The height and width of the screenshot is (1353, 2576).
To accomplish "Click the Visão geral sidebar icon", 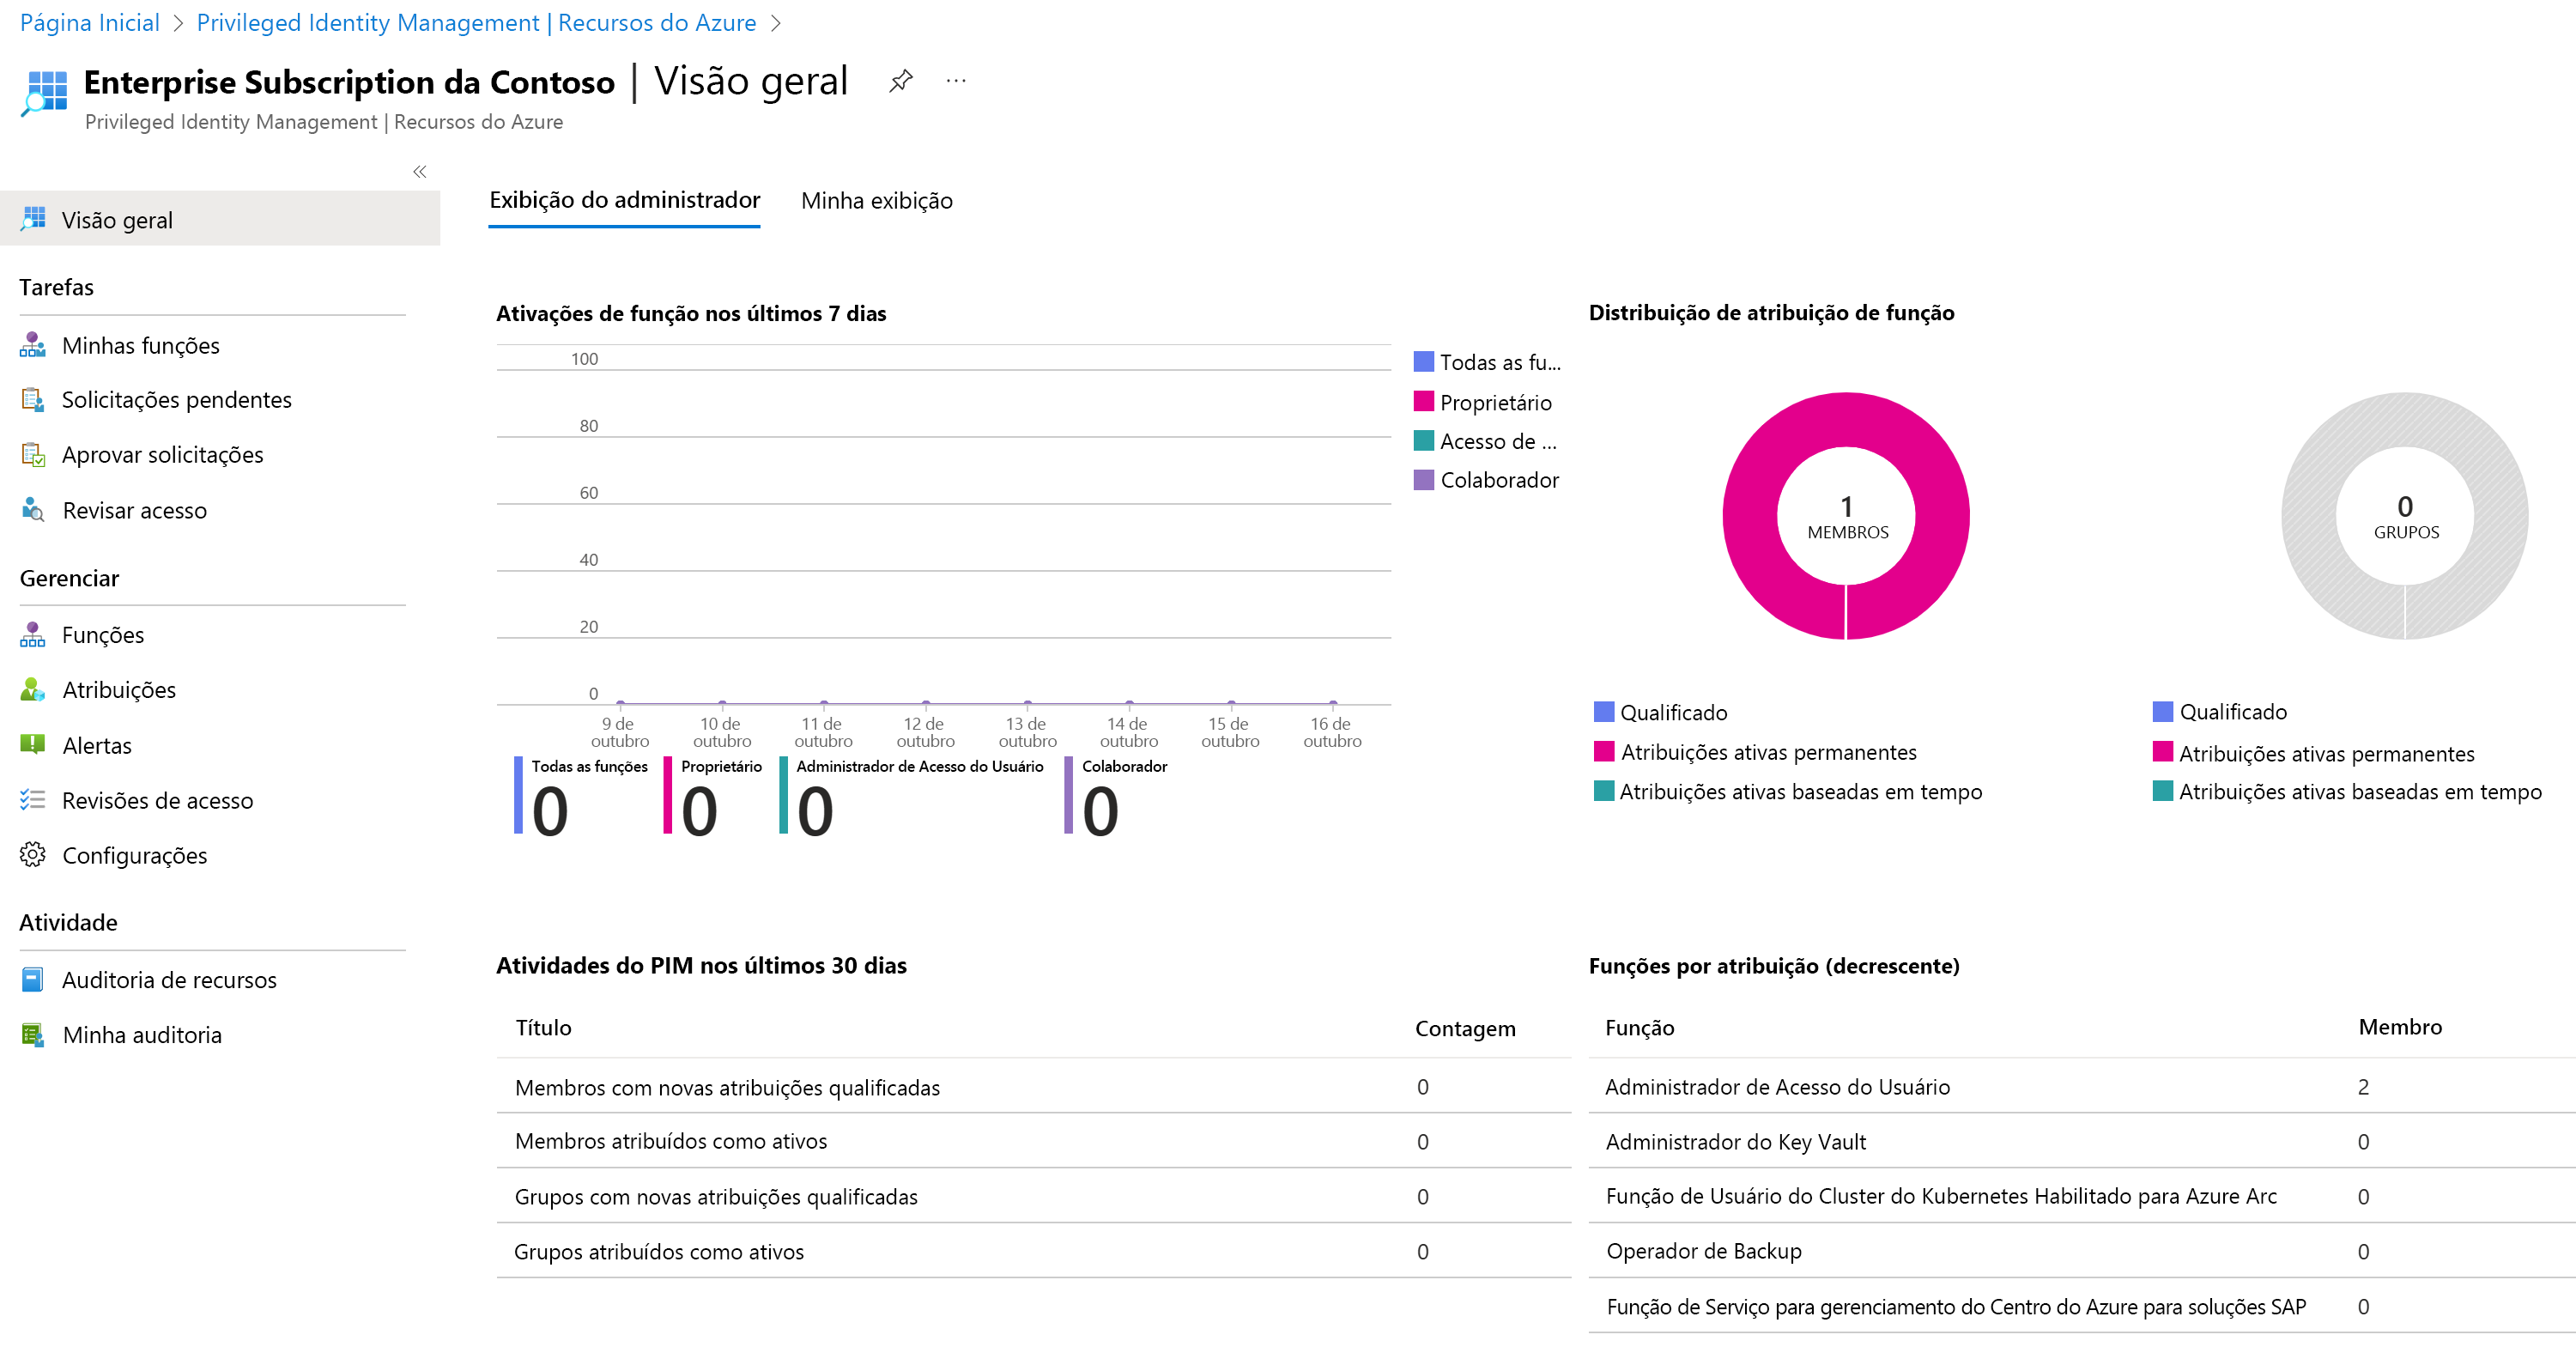I will click(x=33, y=218).
